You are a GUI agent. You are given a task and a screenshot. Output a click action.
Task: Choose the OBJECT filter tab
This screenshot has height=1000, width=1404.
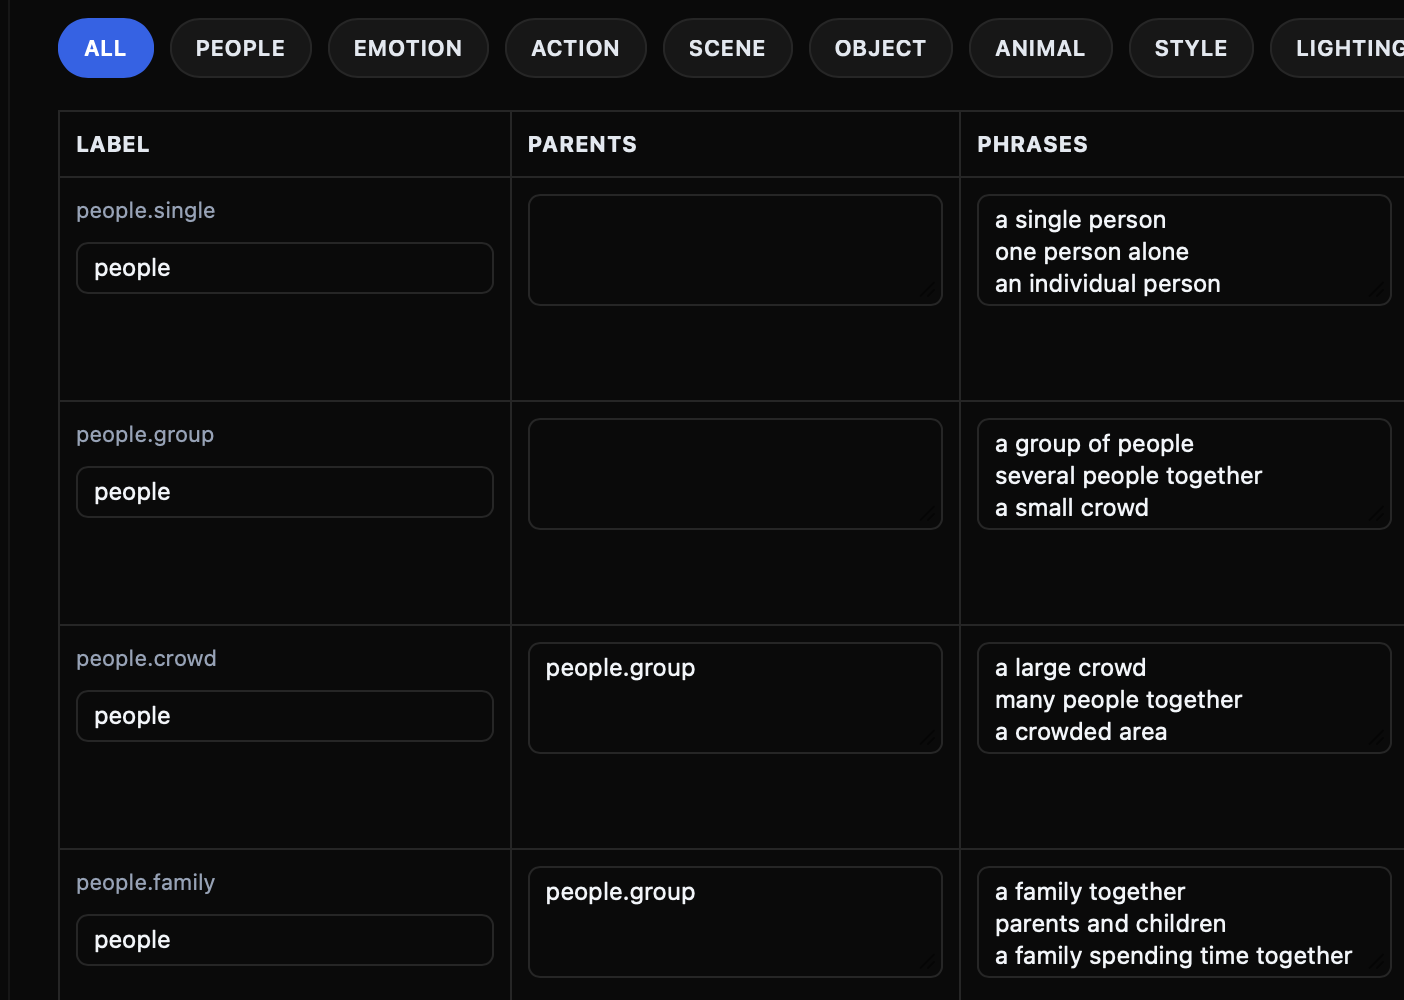880,48
